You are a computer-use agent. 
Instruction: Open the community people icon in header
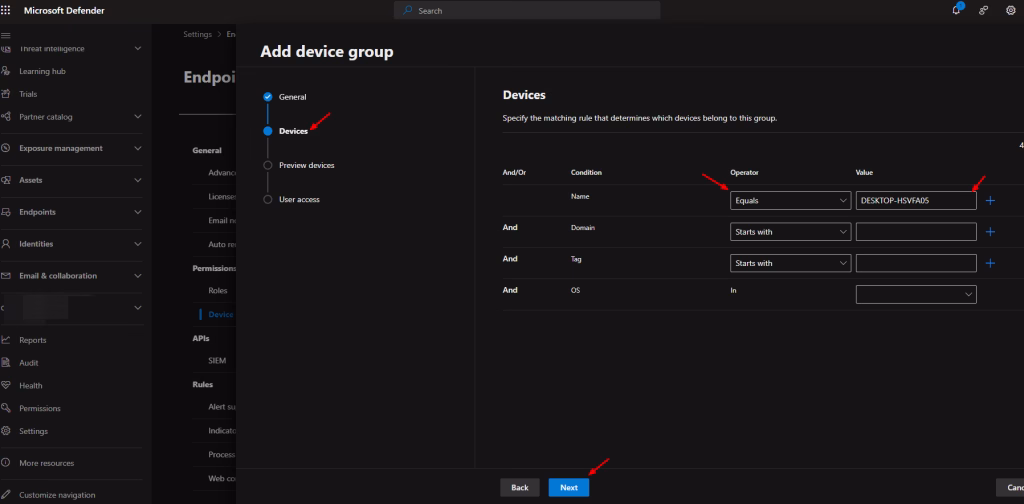tap(984, 10)
